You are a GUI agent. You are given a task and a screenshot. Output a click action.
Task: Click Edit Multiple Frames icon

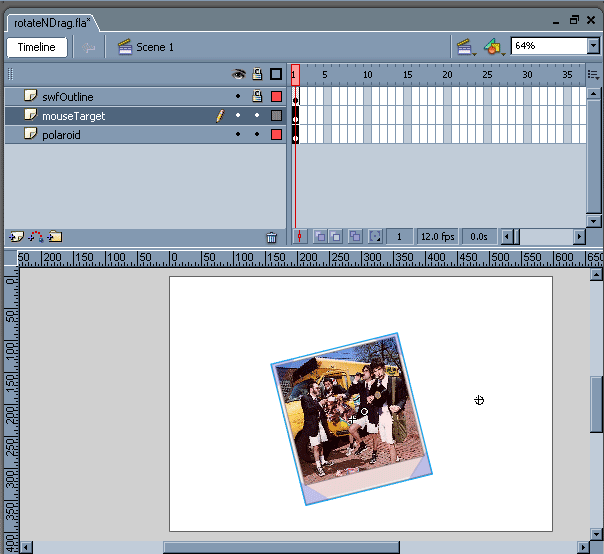[356, 237]
